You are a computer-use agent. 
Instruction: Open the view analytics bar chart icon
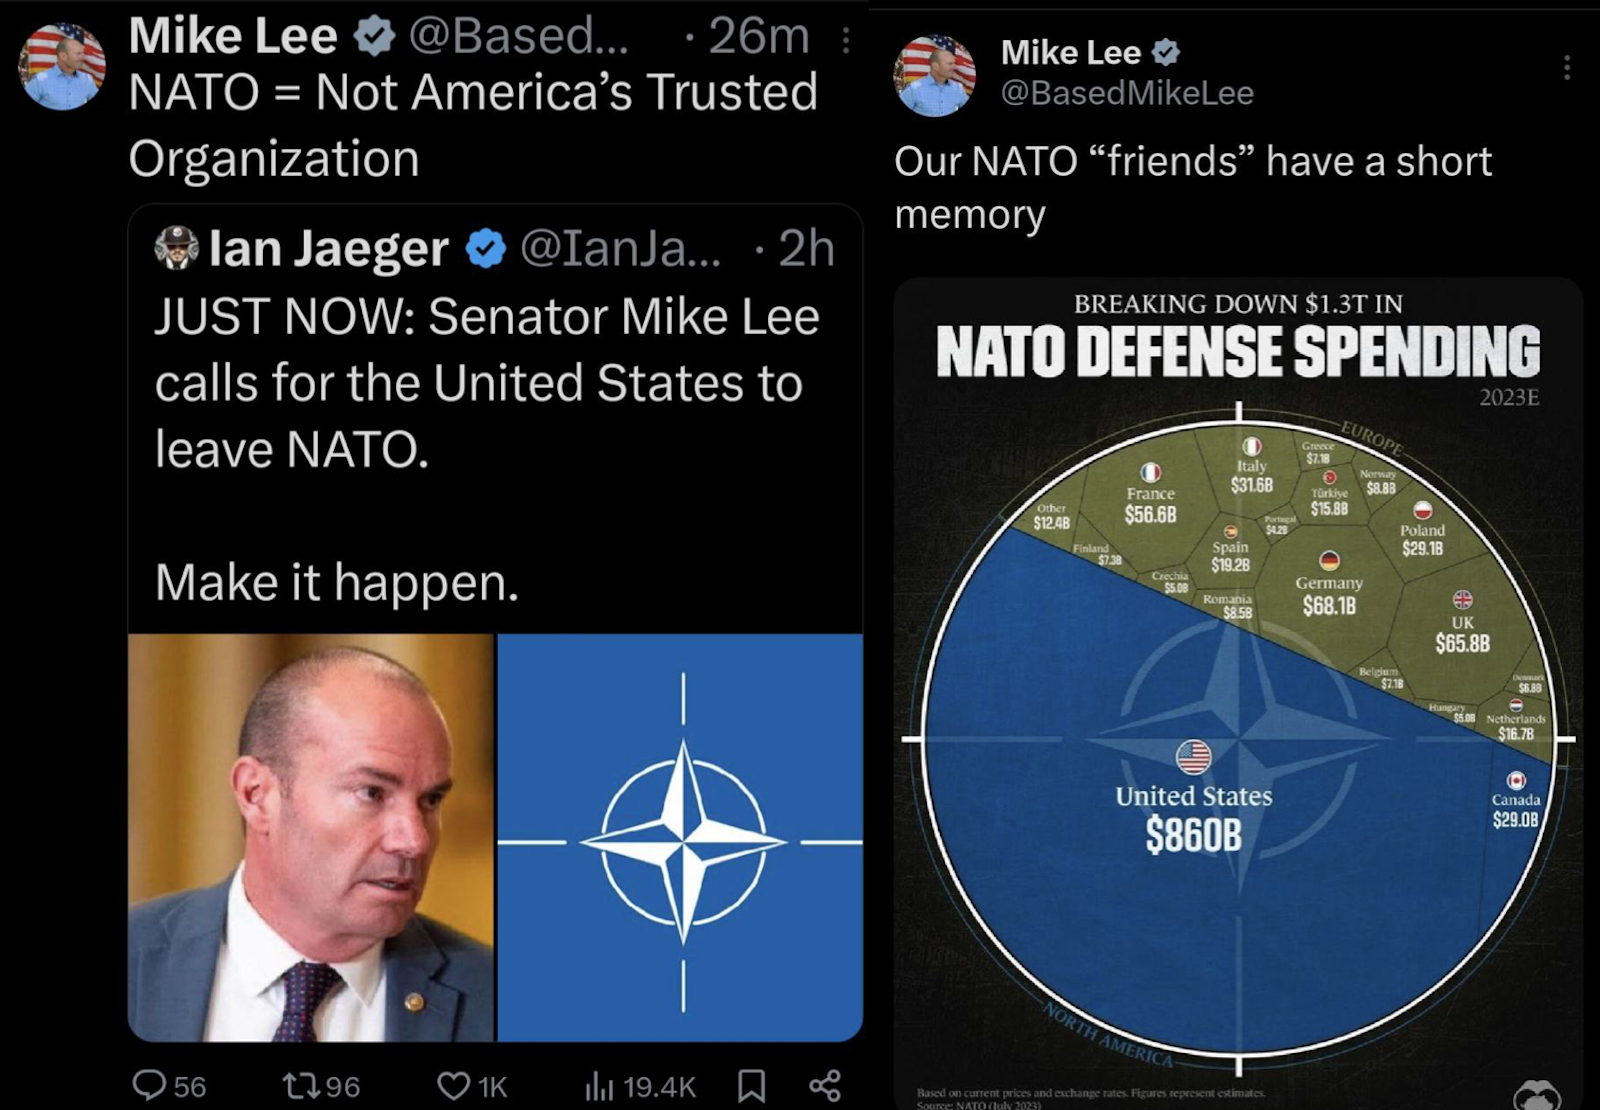coord(598,1085)
